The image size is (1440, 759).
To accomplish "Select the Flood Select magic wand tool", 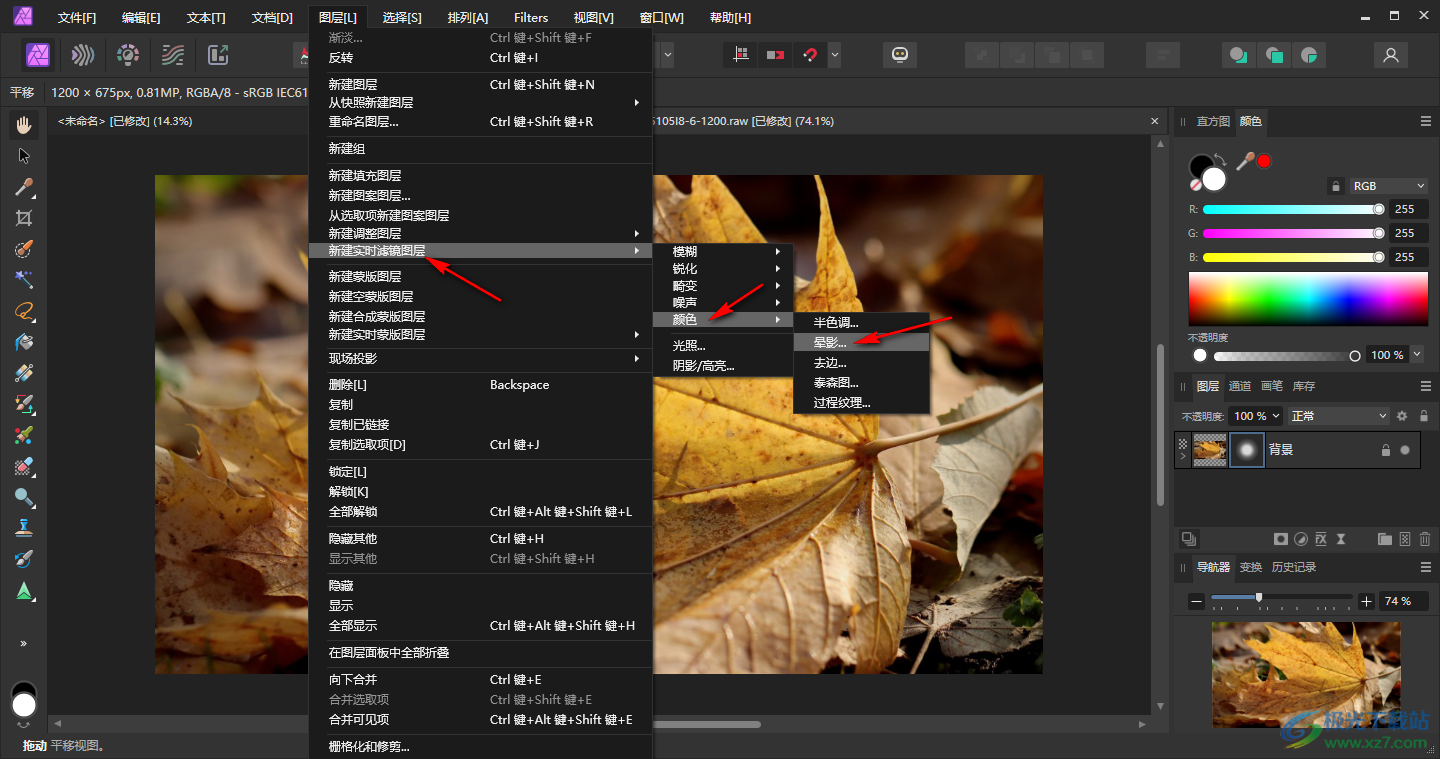I will coord(24,280).
